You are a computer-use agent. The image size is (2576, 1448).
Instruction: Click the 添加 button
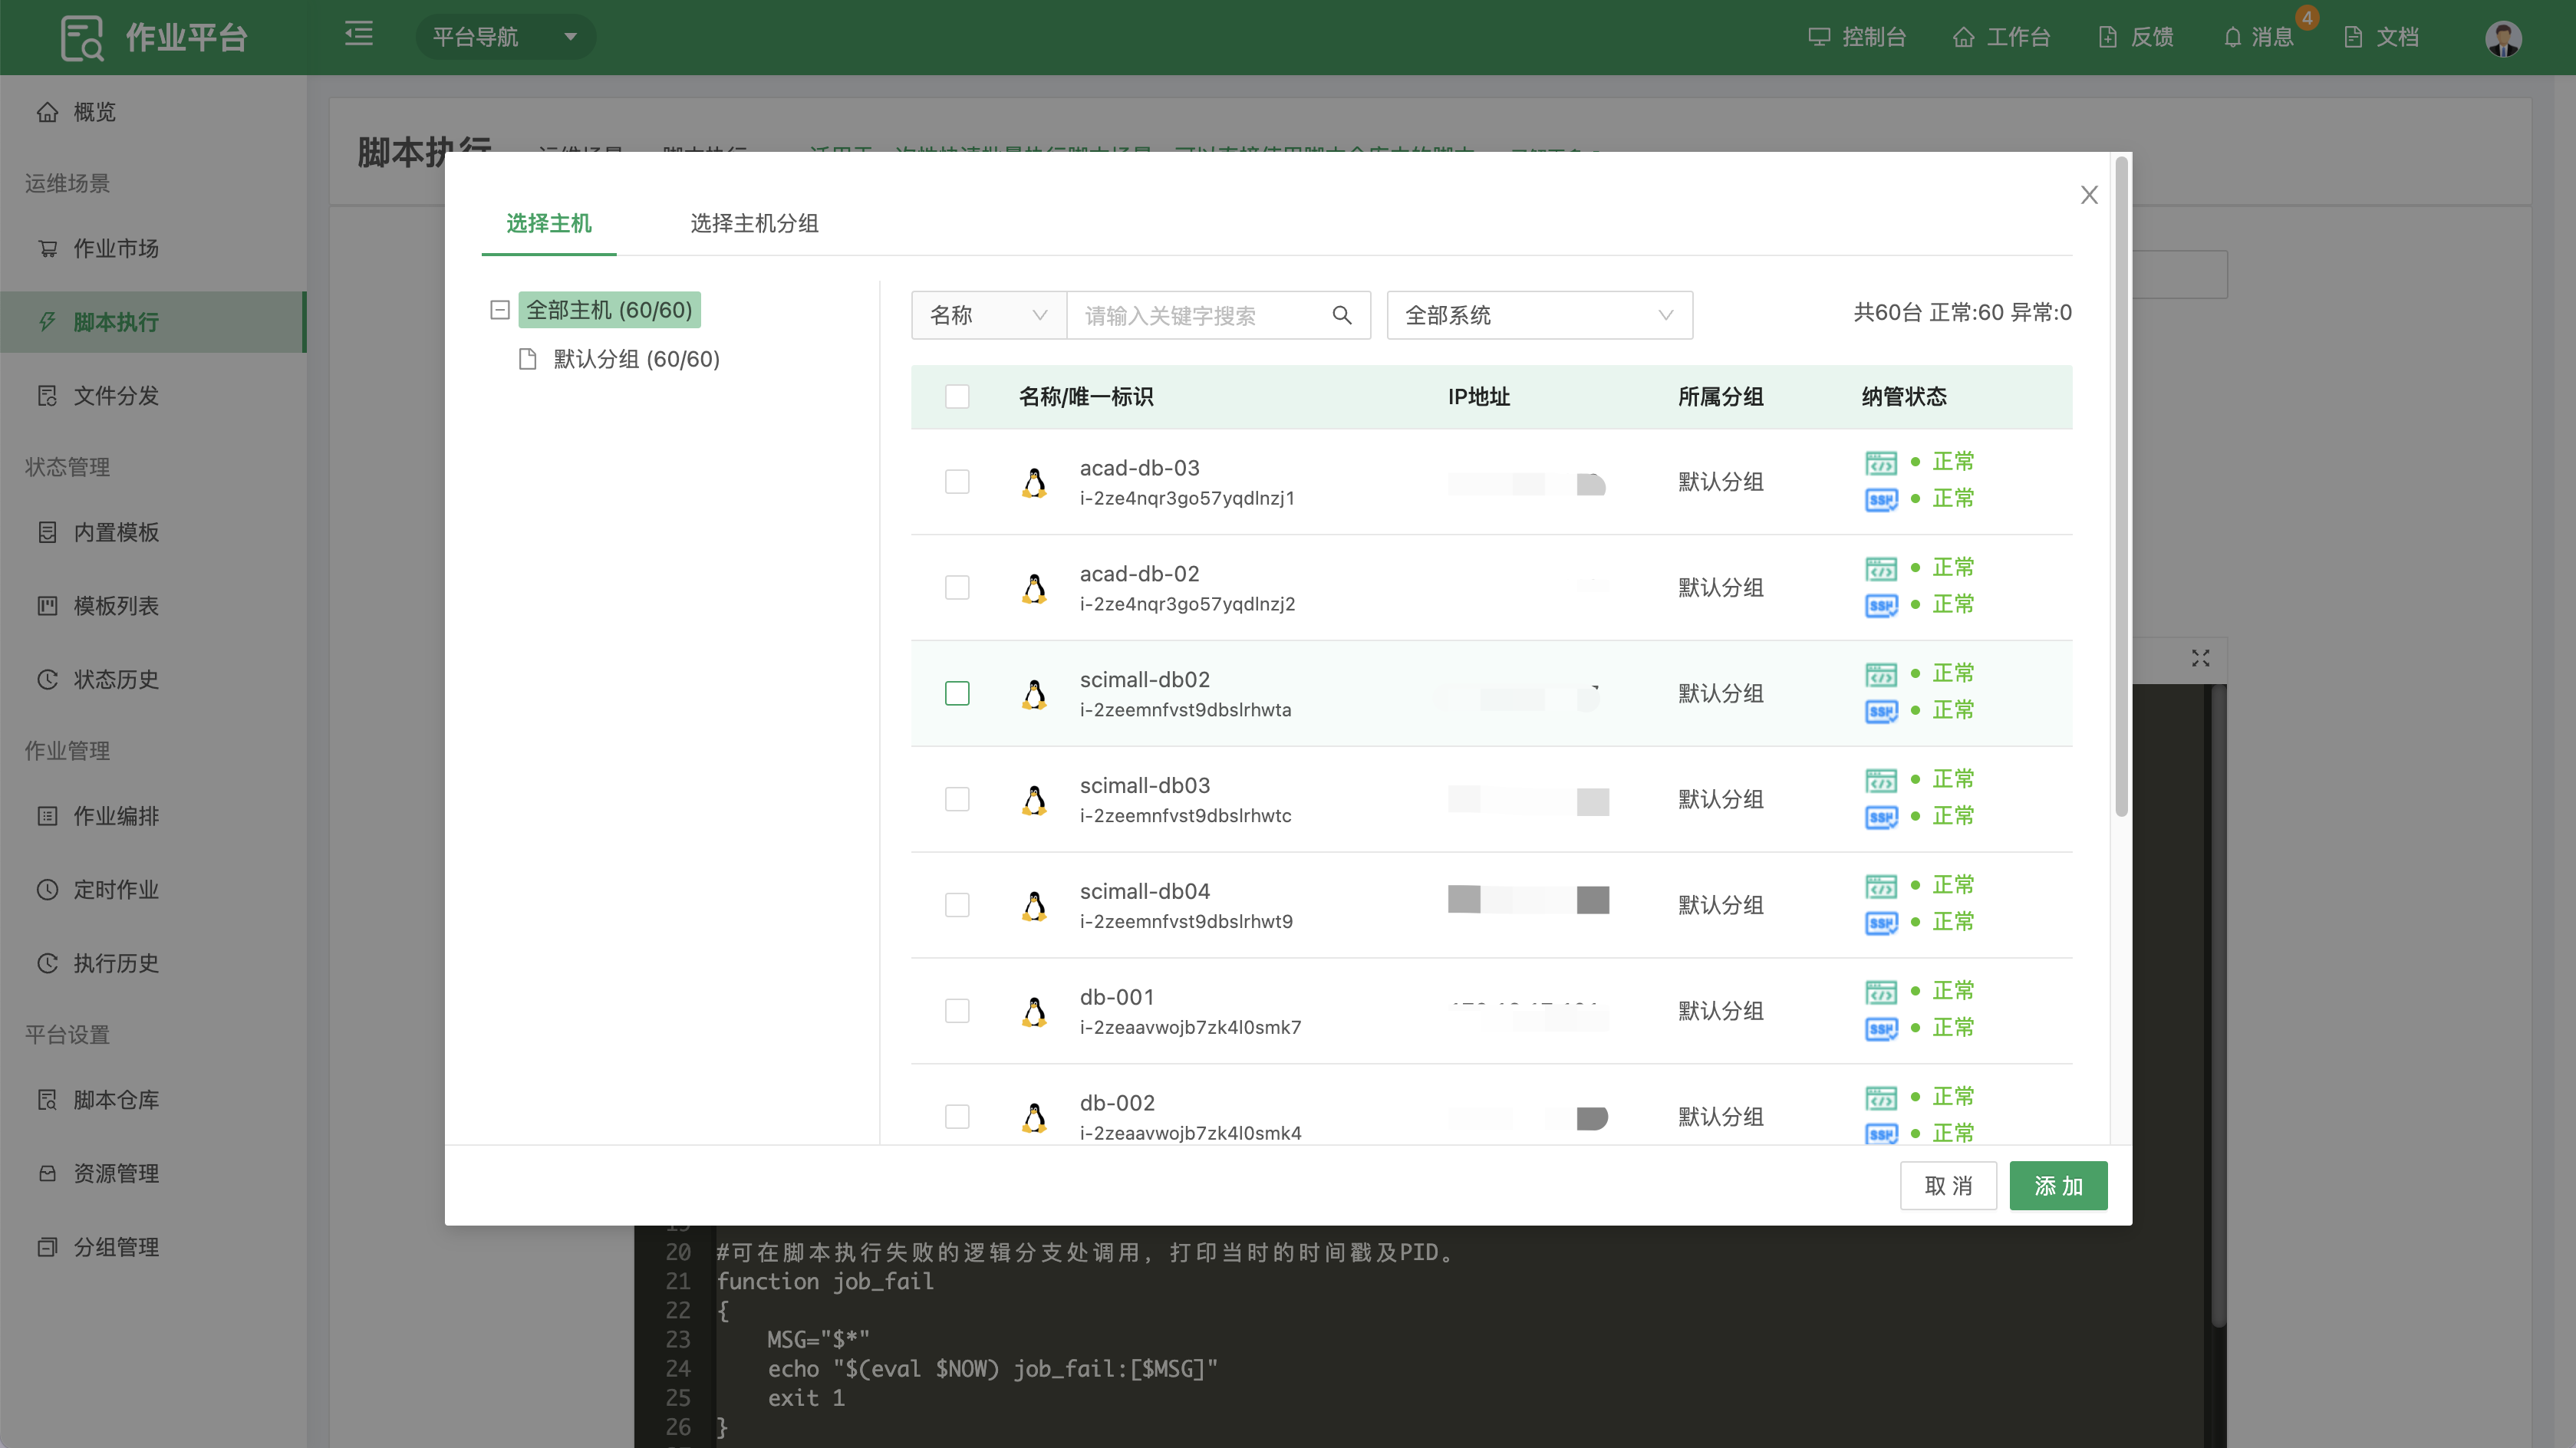[2058, 1186]
